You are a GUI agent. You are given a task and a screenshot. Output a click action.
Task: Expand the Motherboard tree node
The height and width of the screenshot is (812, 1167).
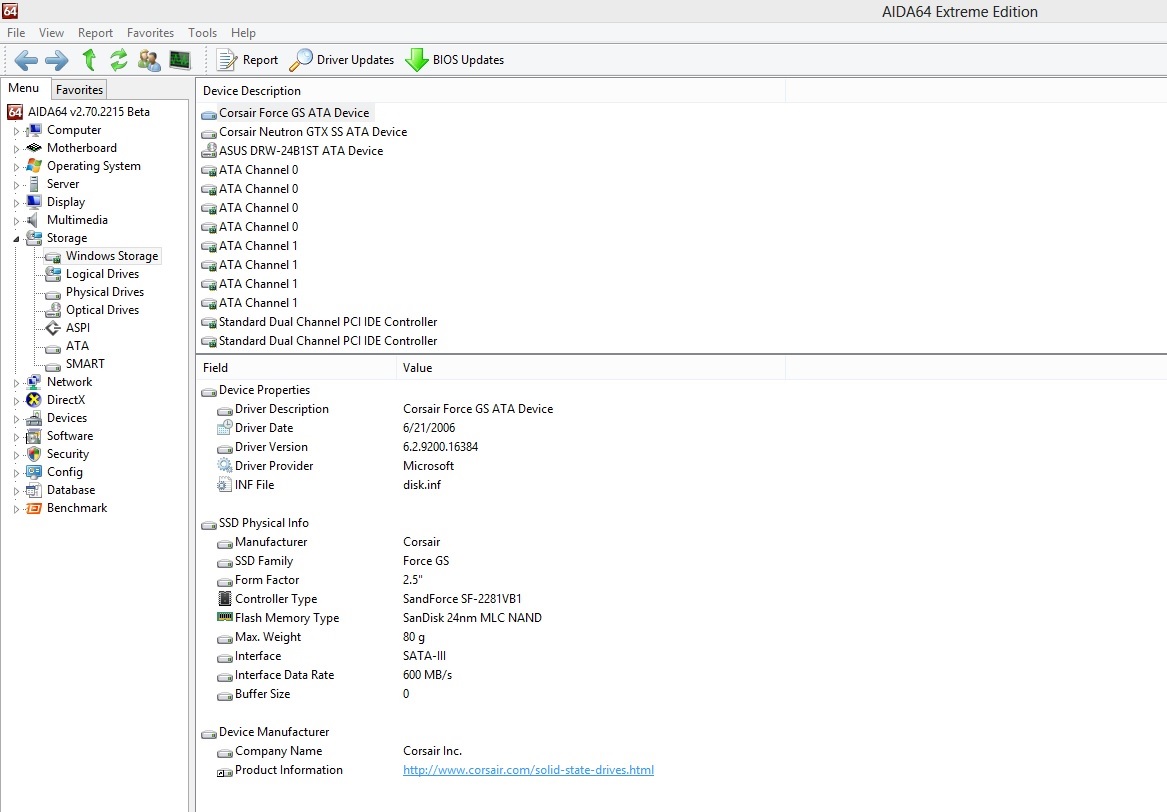click(16, 149)
